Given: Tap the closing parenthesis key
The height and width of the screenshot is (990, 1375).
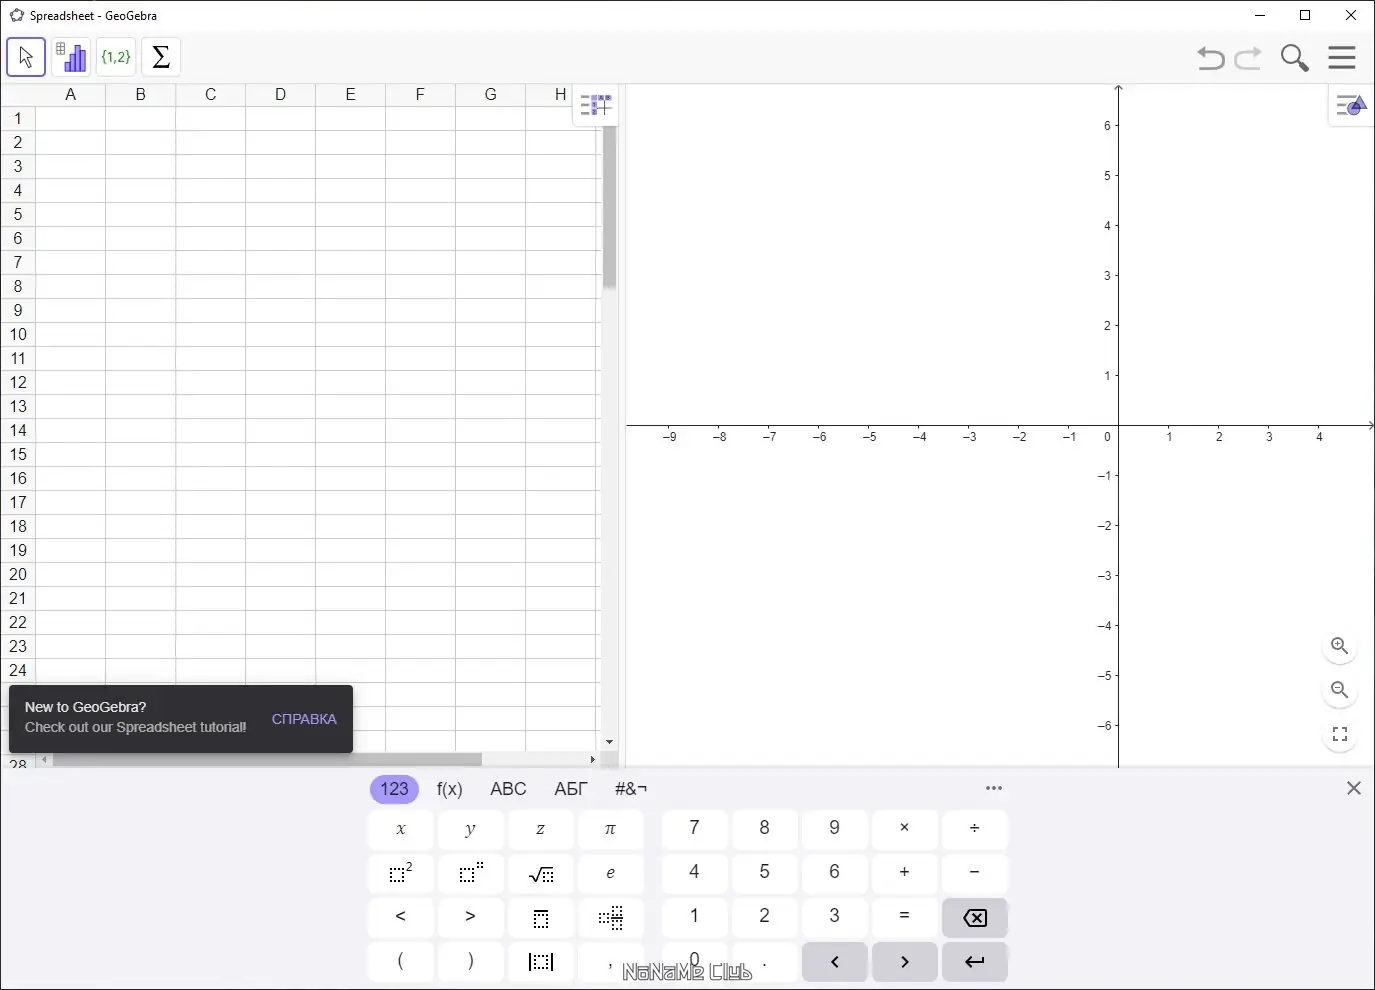Looking at the screenshot, I should [x=471, y=962].
